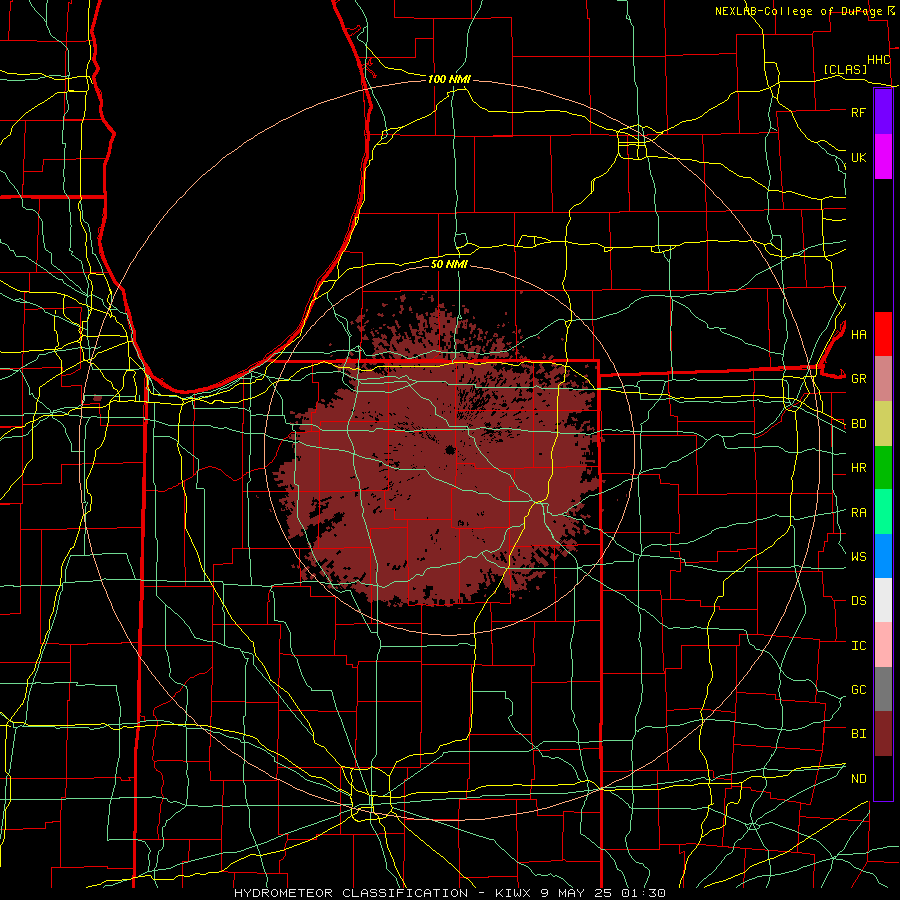Image resolution: width=900 pixels, height=900 pixels.
Task: Click the IC legend label
Action: point(858,646)
